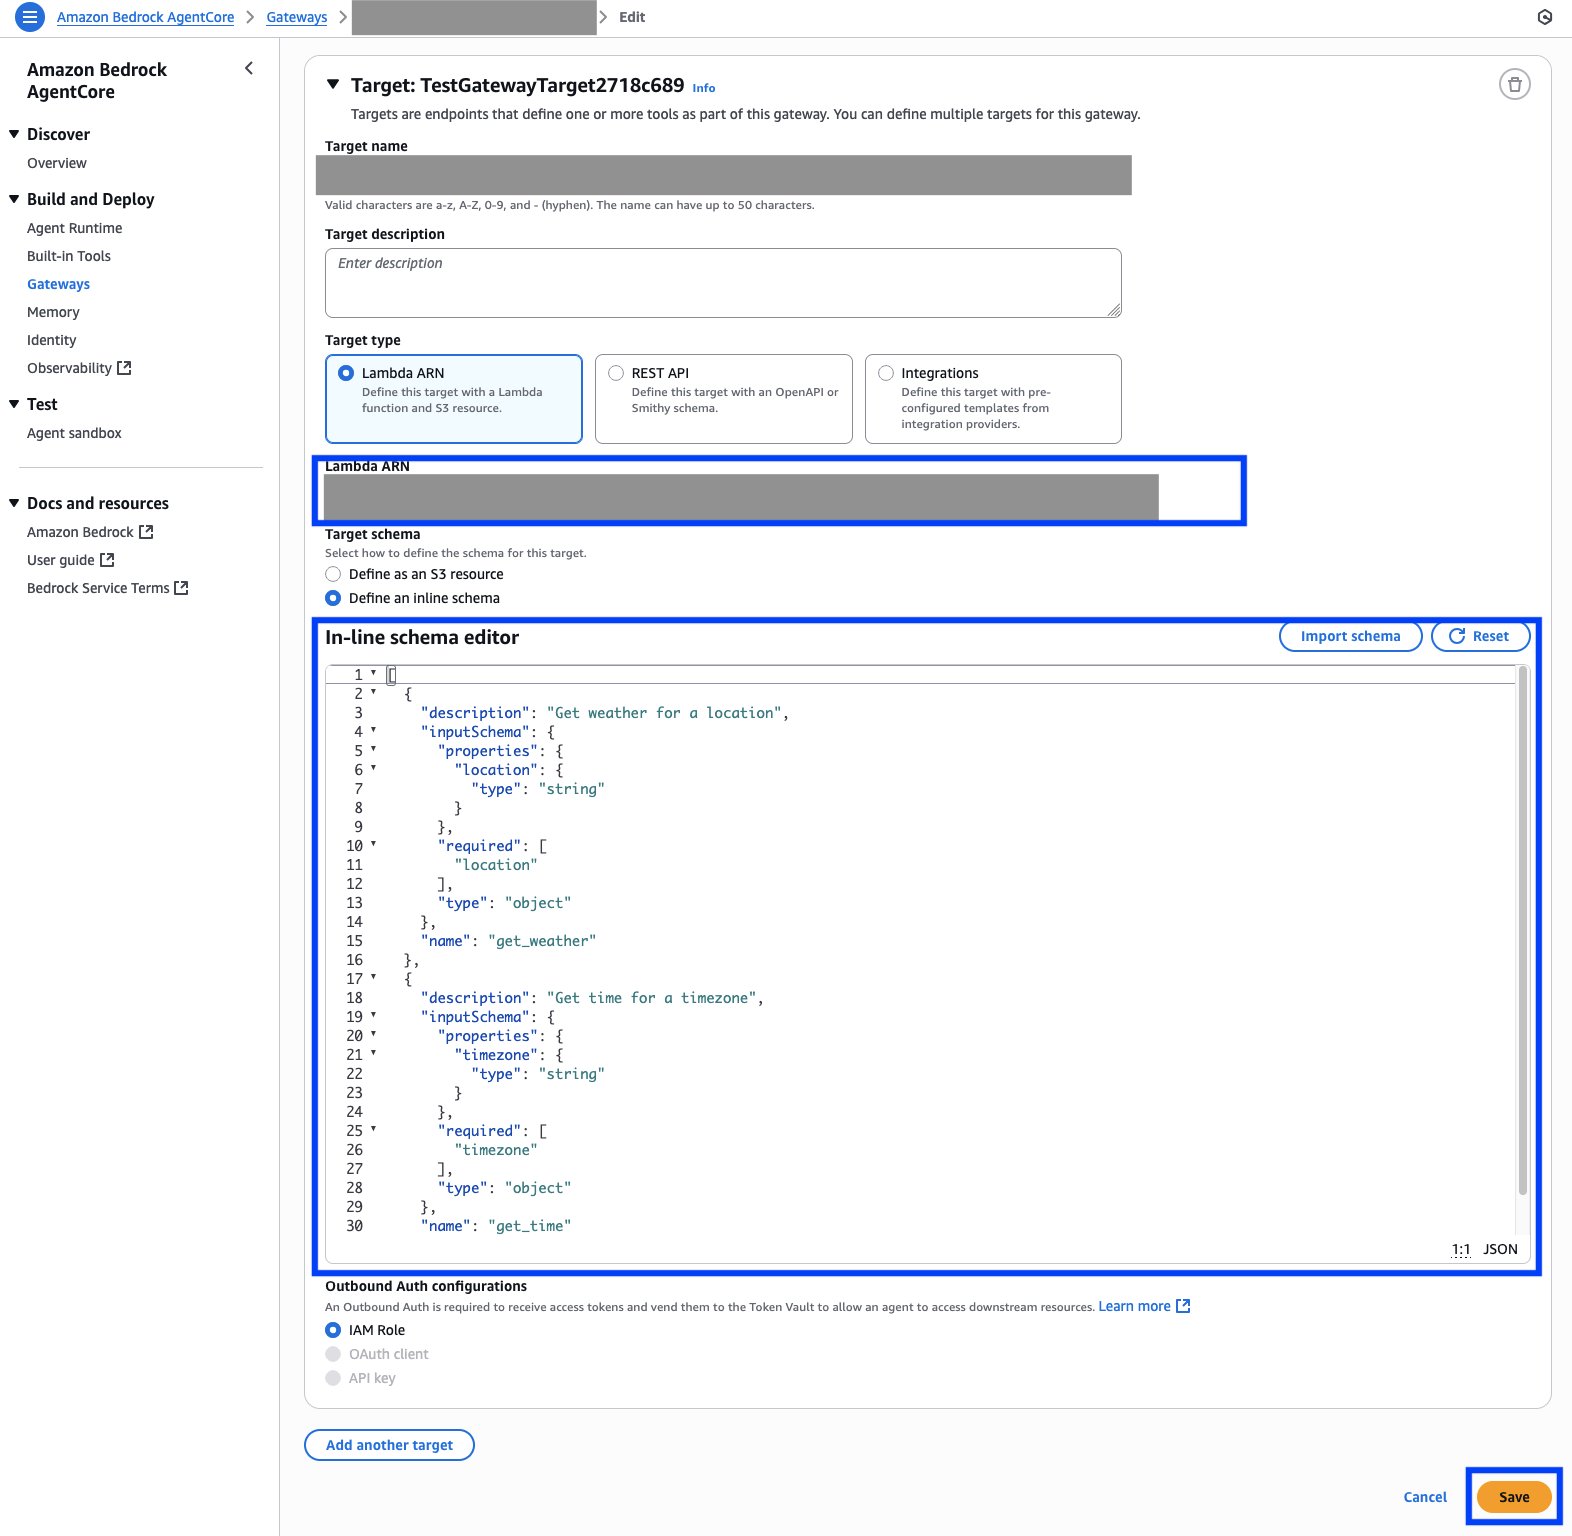Image resolution: width=1572 pixels, height=1536 pixels.
Task: Click the Amazon Bedrock external link icon
Action: pyautogui.click(x=146, y=532)
